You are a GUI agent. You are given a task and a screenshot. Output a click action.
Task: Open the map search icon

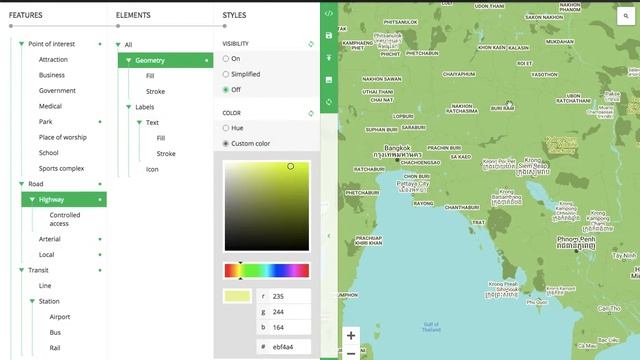[x=626, y=16]
